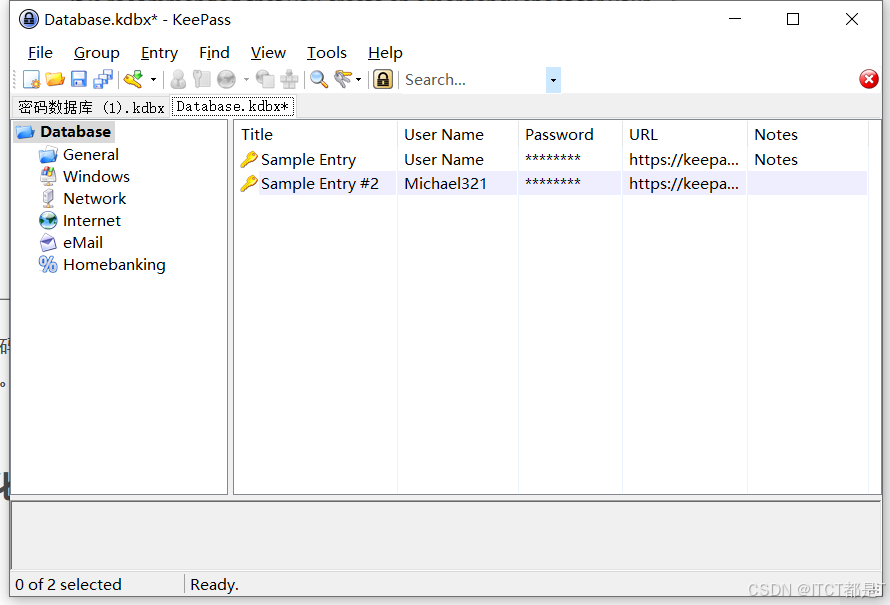Screen dimensions: 890x605
Task: Click the red X icon right of the toolbar
Action: 868,79
